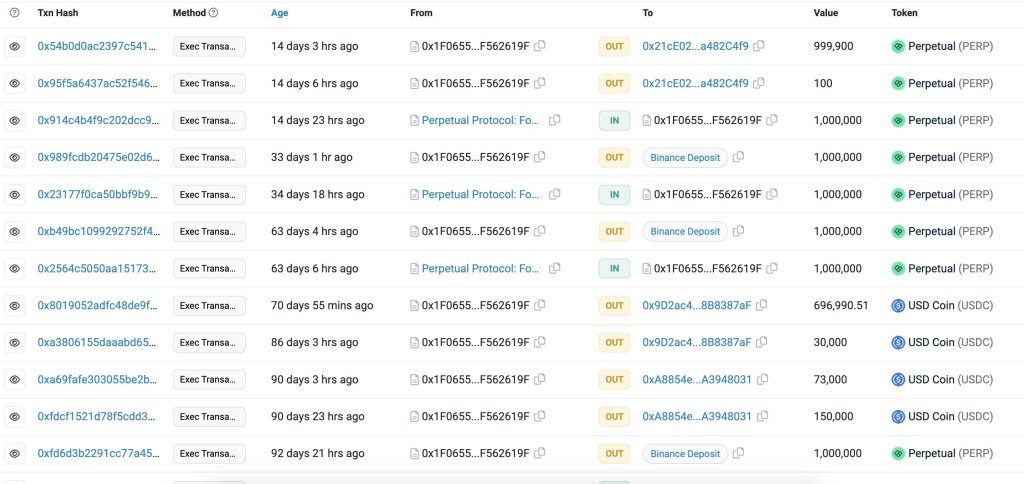Click the IN badge in 63 days 6 hrs row
Image resolution: width=1024 pixels, height=484 pixels.
[x=614, y=268]
